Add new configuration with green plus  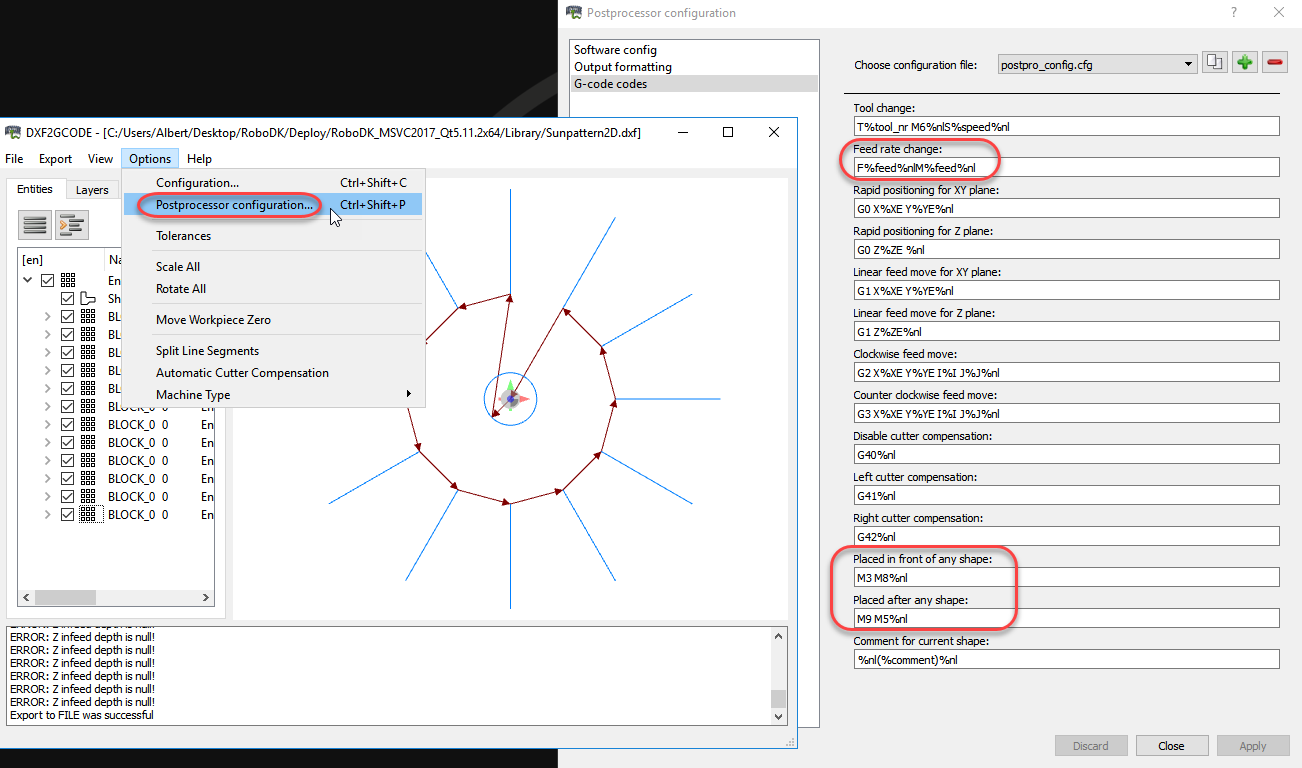(1244, 63)
